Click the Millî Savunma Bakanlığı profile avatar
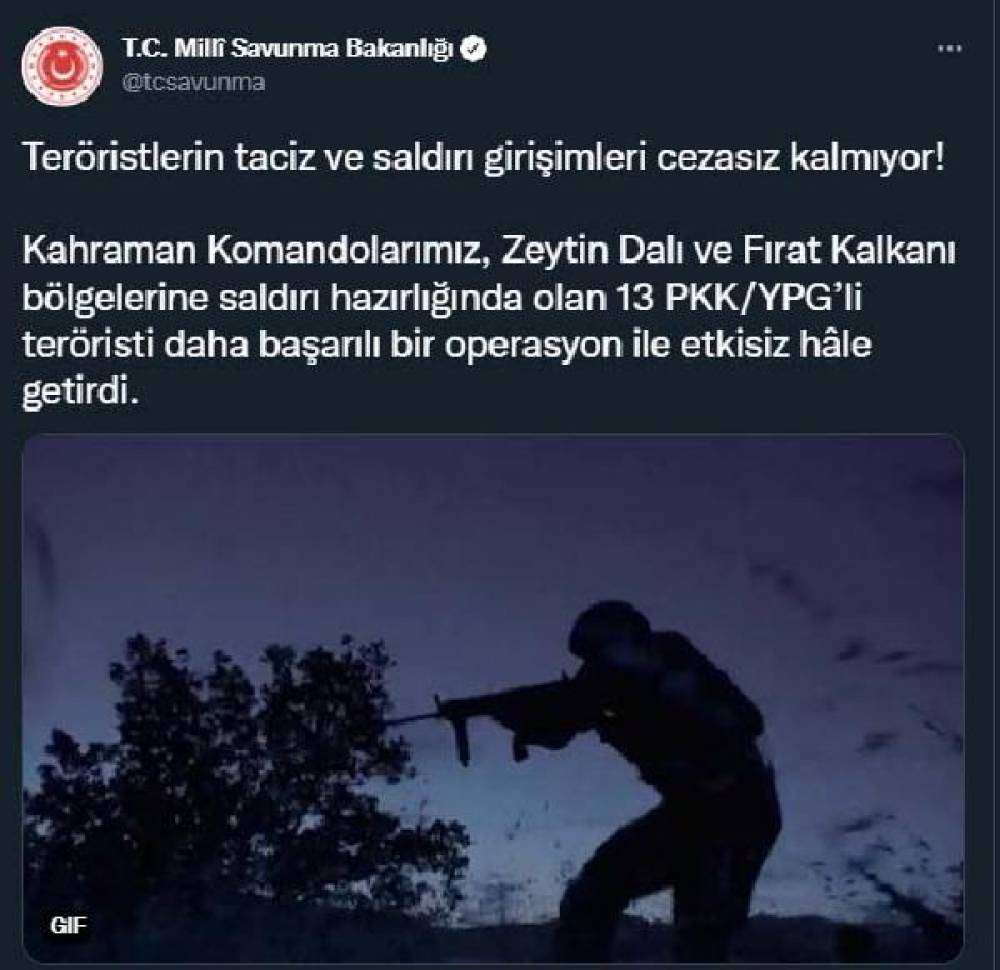The width and height of the screenshot is (1000, 970). (61, 66)
